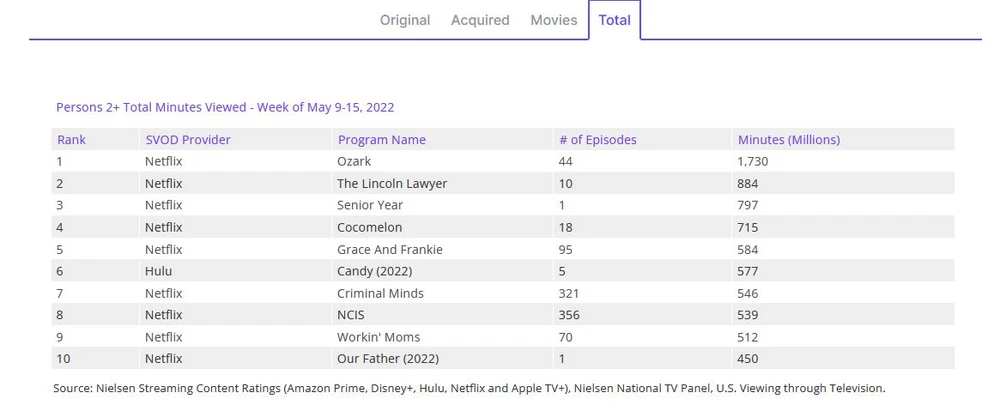Click the Cocomelon program cell
Viewport: 1000px width, 405px height.
point(369,228)
